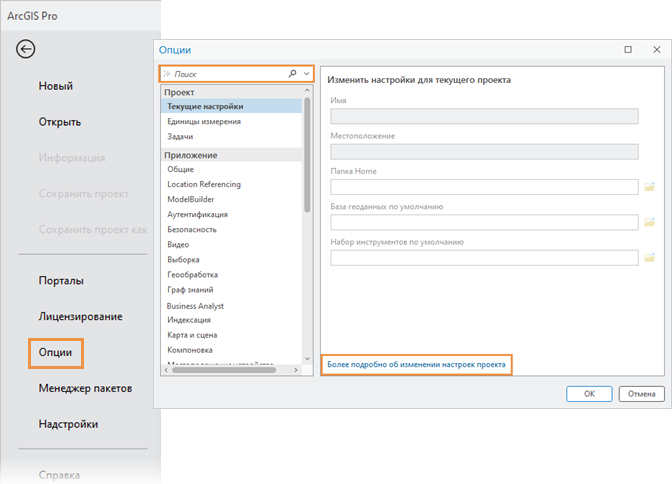672x484 pixels.
Task: Click scroll up arrow in options list
Action: point(307,90)
